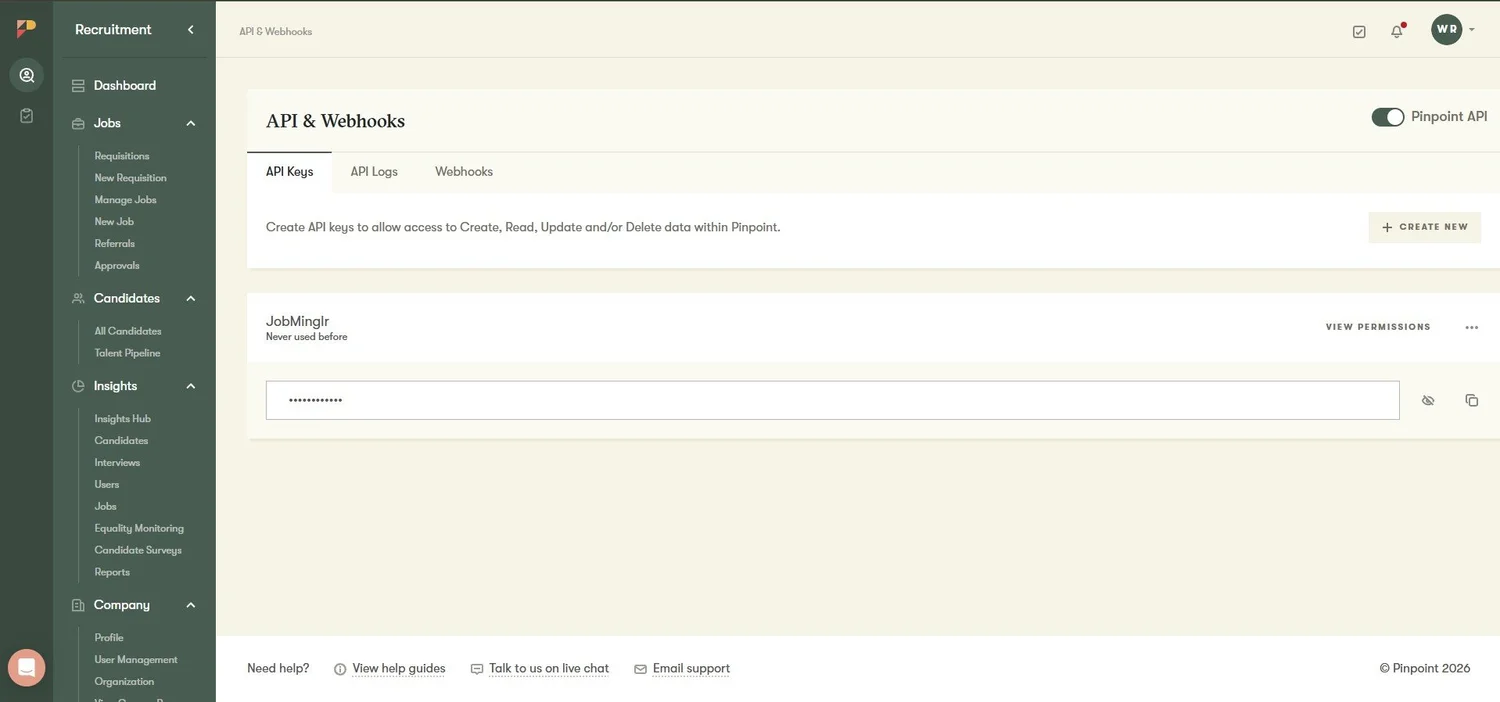
Task: Switch to the API Logs tab
Action: click(374, 172)
